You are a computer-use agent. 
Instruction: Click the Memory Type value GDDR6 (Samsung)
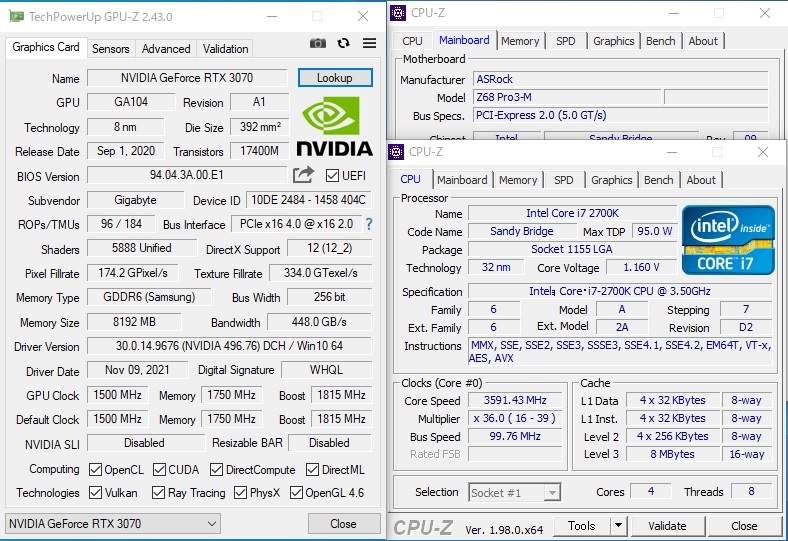pos(149,297)
